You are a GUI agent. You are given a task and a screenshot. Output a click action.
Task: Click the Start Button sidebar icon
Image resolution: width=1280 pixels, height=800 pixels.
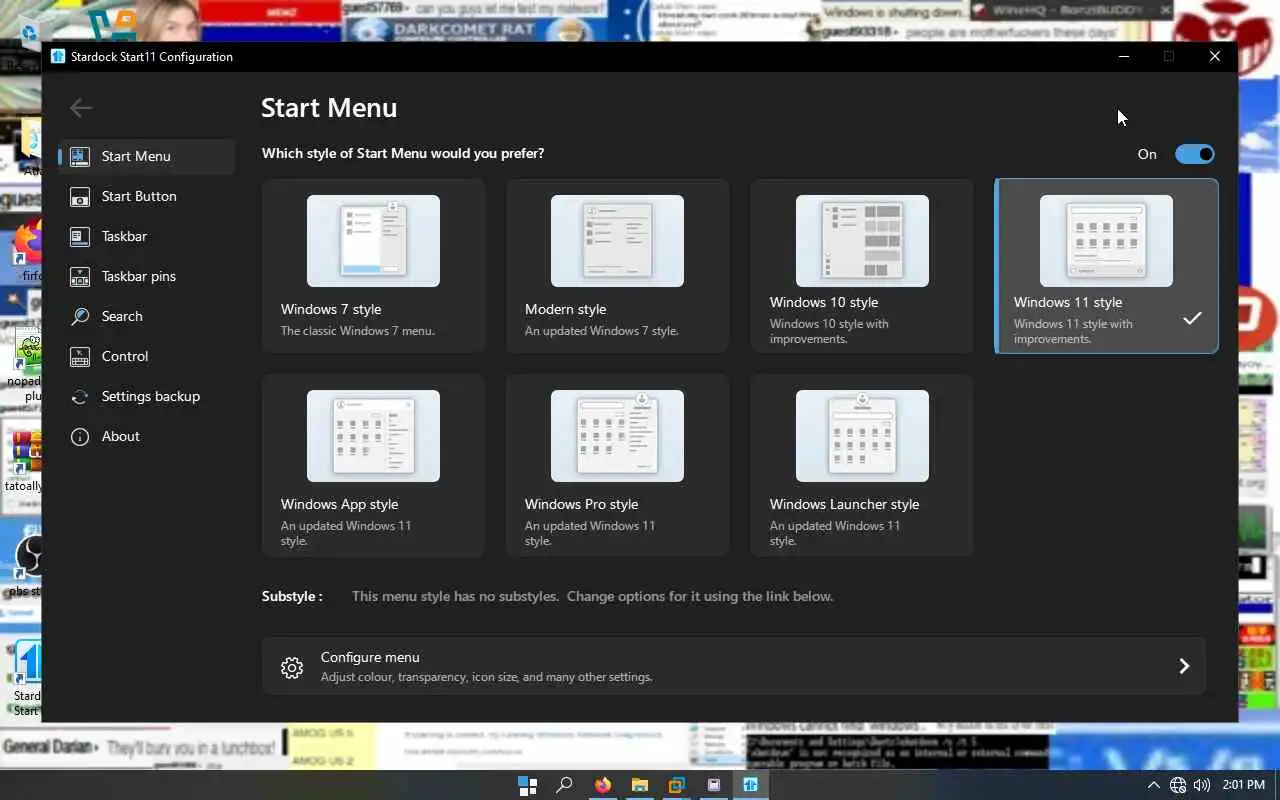pos(80,196)
